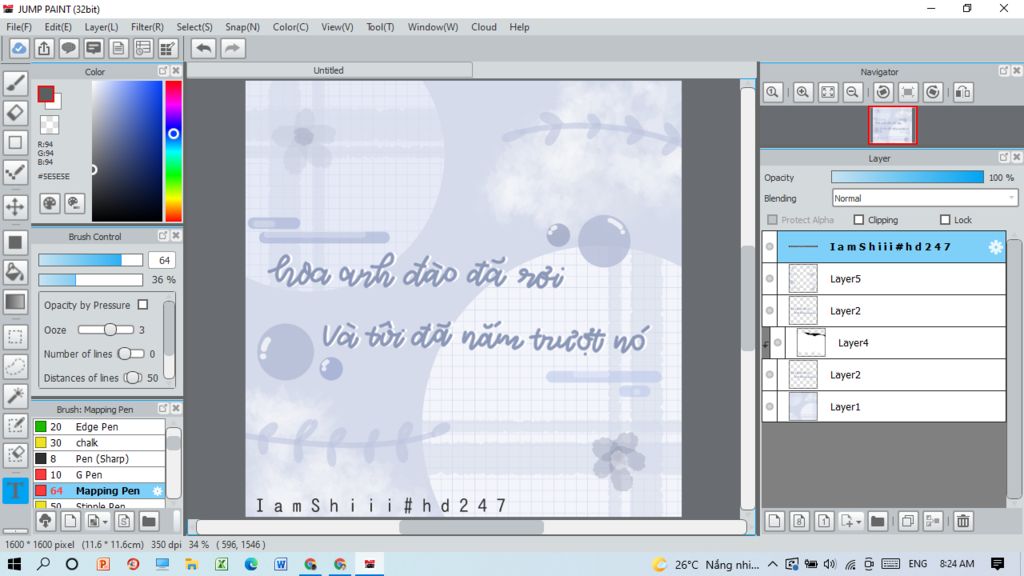Hide Layer5 visibility

click(x=770, y=279)
